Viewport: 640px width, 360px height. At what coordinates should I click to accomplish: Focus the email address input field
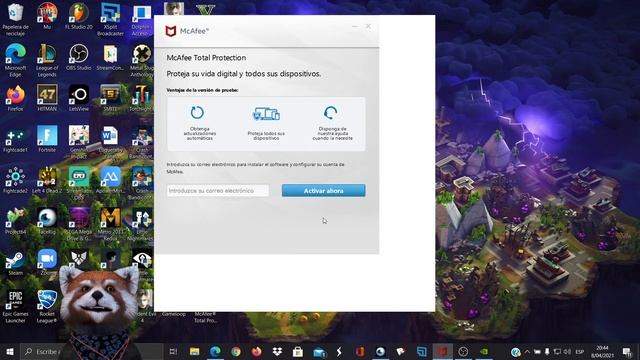pos(218,191)
